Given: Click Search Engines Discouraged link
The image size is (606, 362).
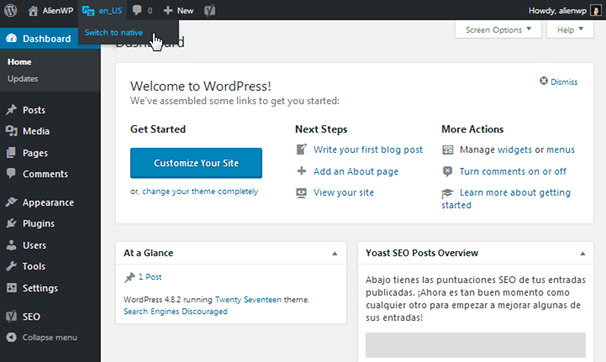Looking at the screenshot, I should [x=175, y=311].
